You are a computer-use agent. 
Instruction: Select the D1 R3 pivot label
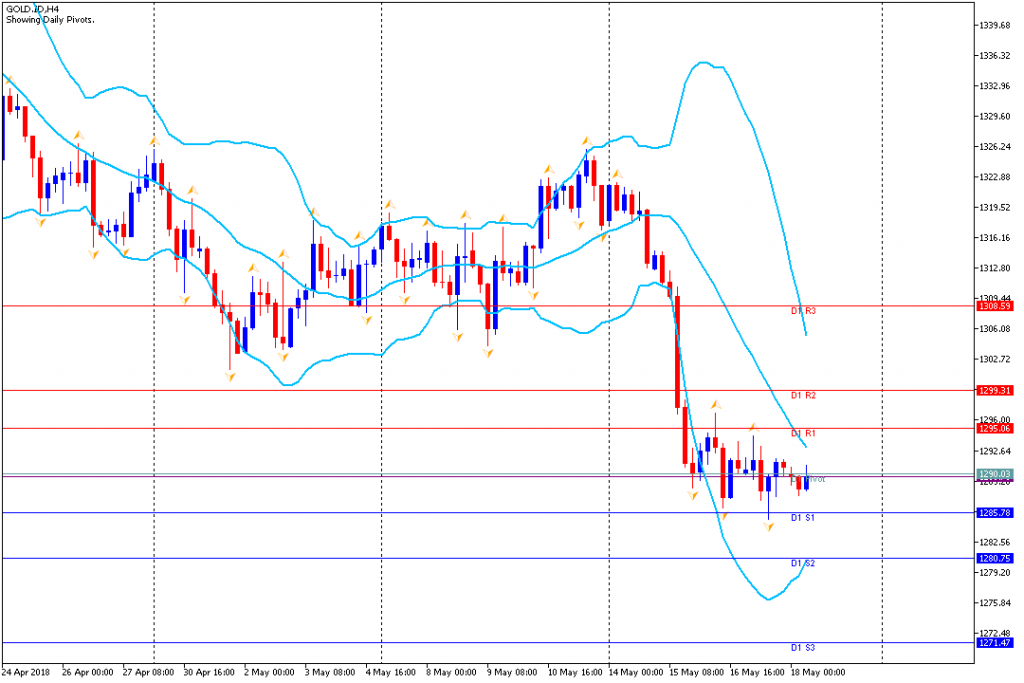click(803, 311)
